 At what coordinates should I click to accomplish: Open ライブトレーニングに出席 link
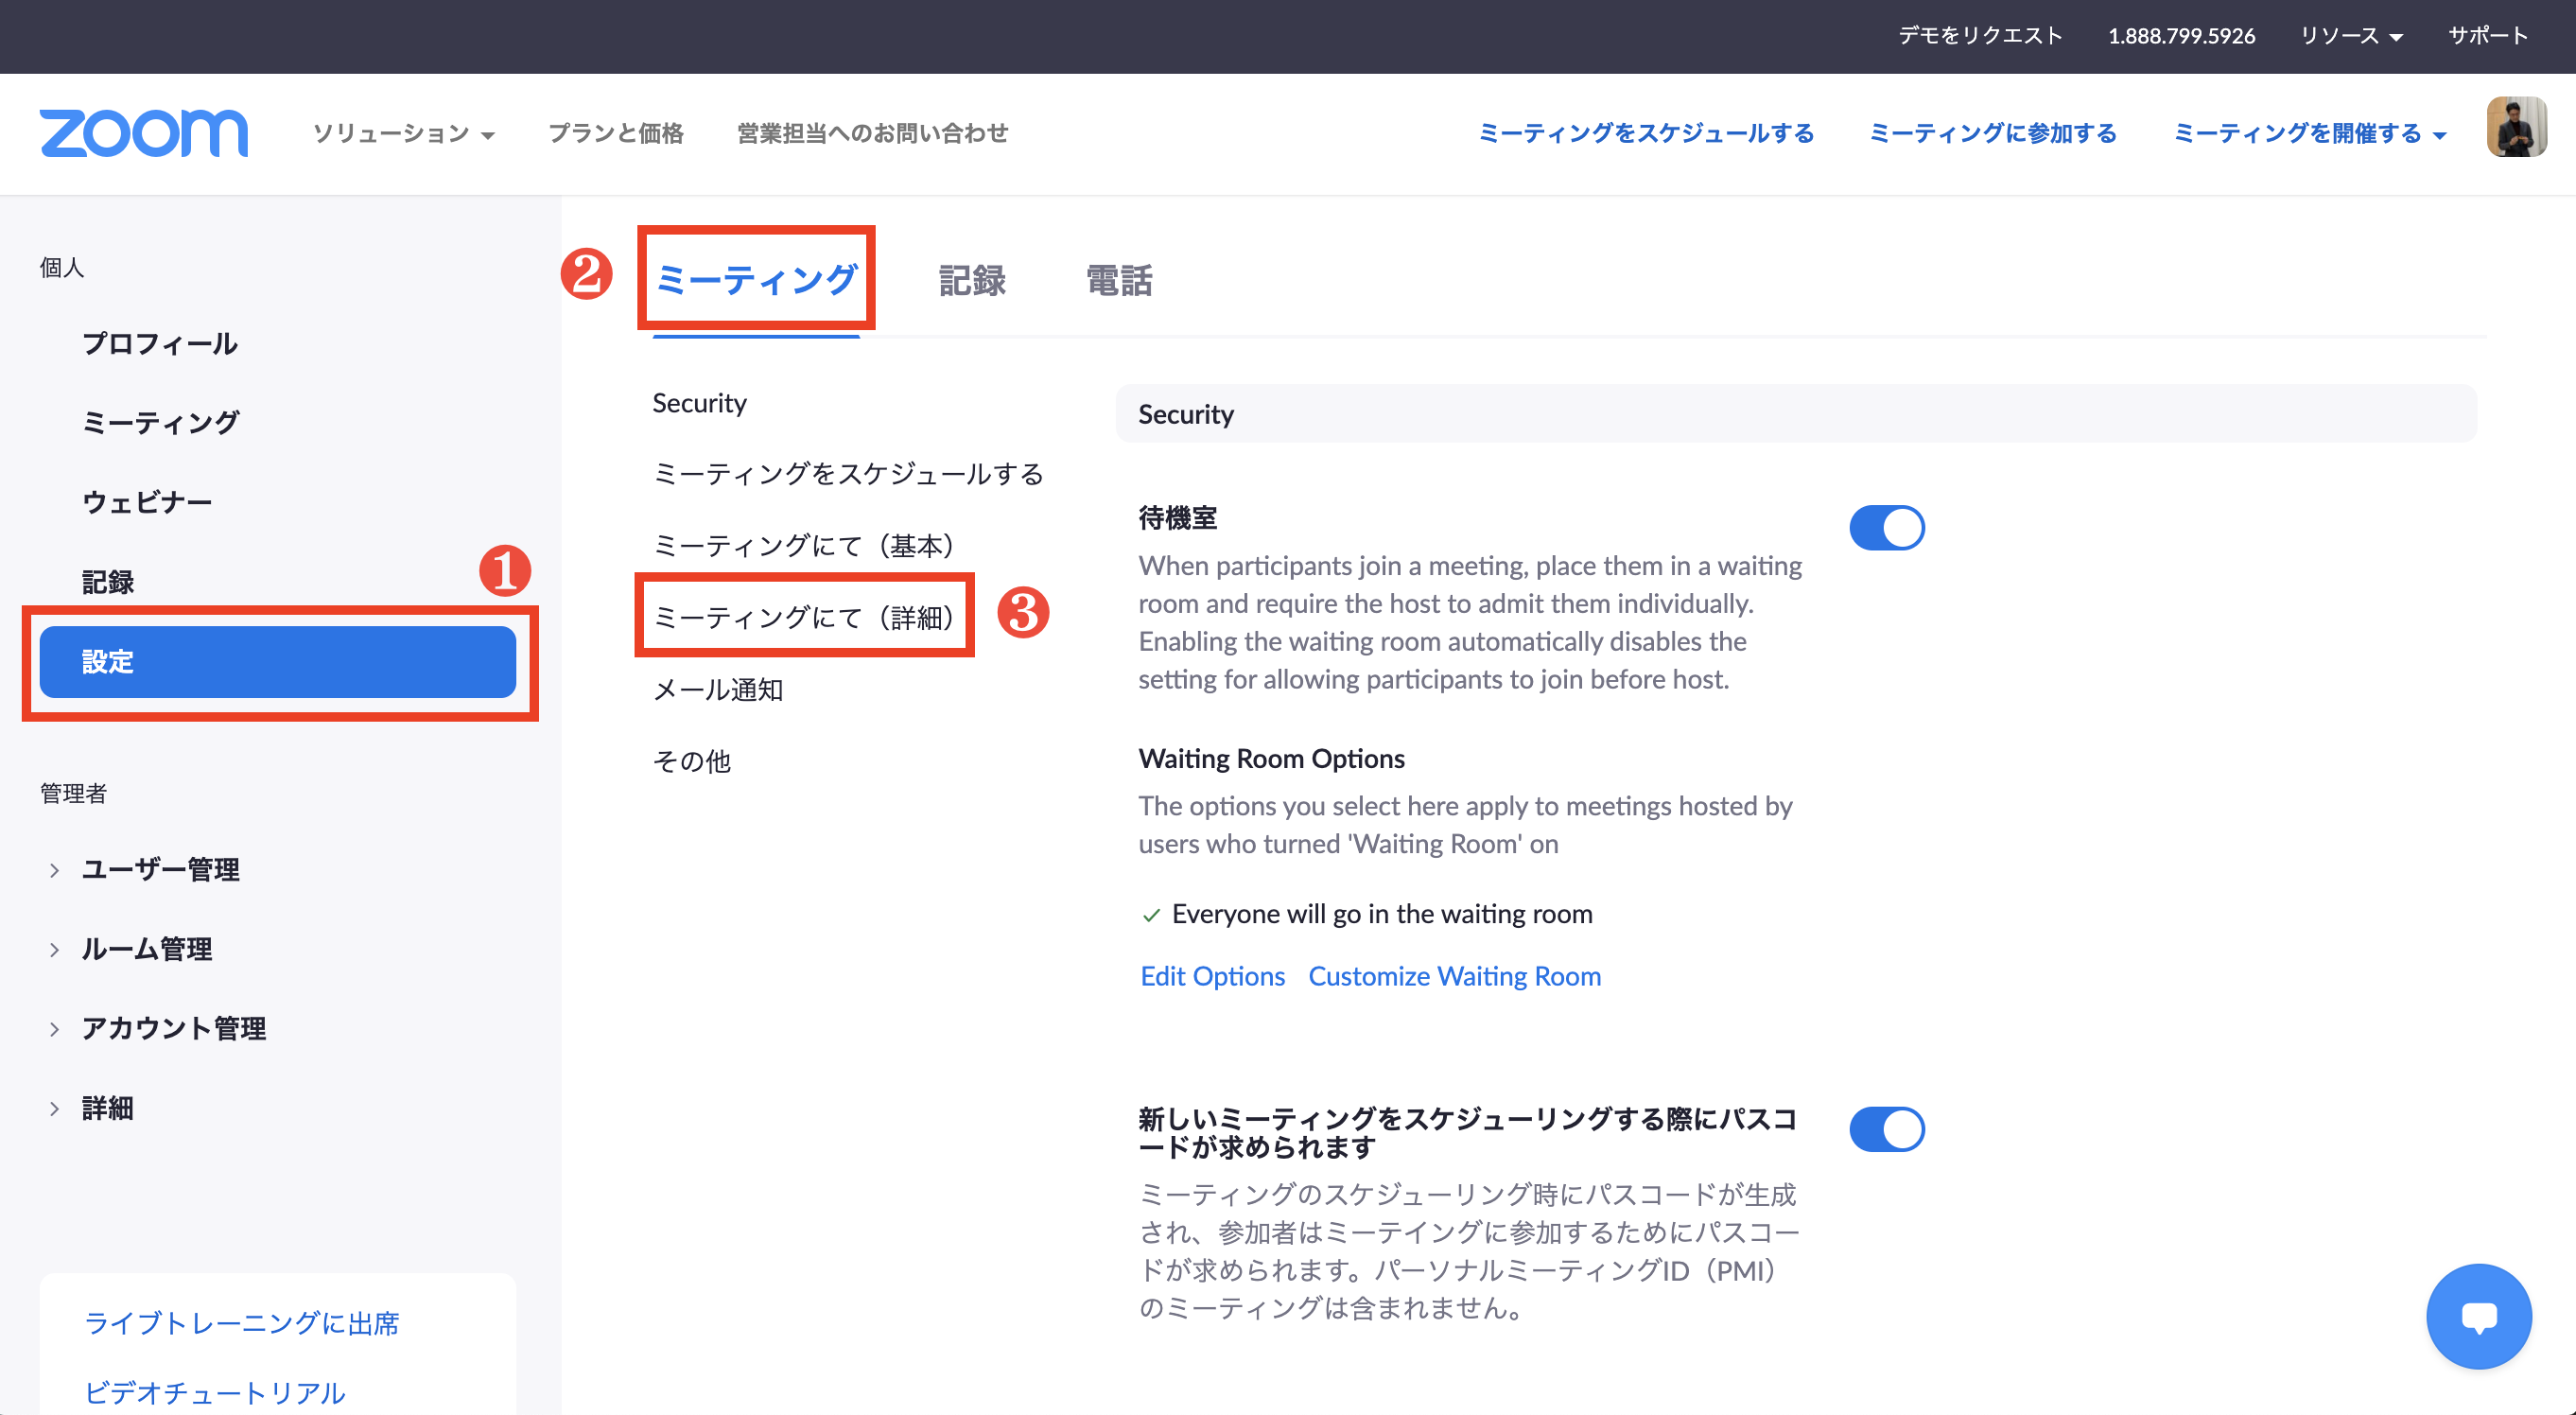click(x=242, y=1323)
